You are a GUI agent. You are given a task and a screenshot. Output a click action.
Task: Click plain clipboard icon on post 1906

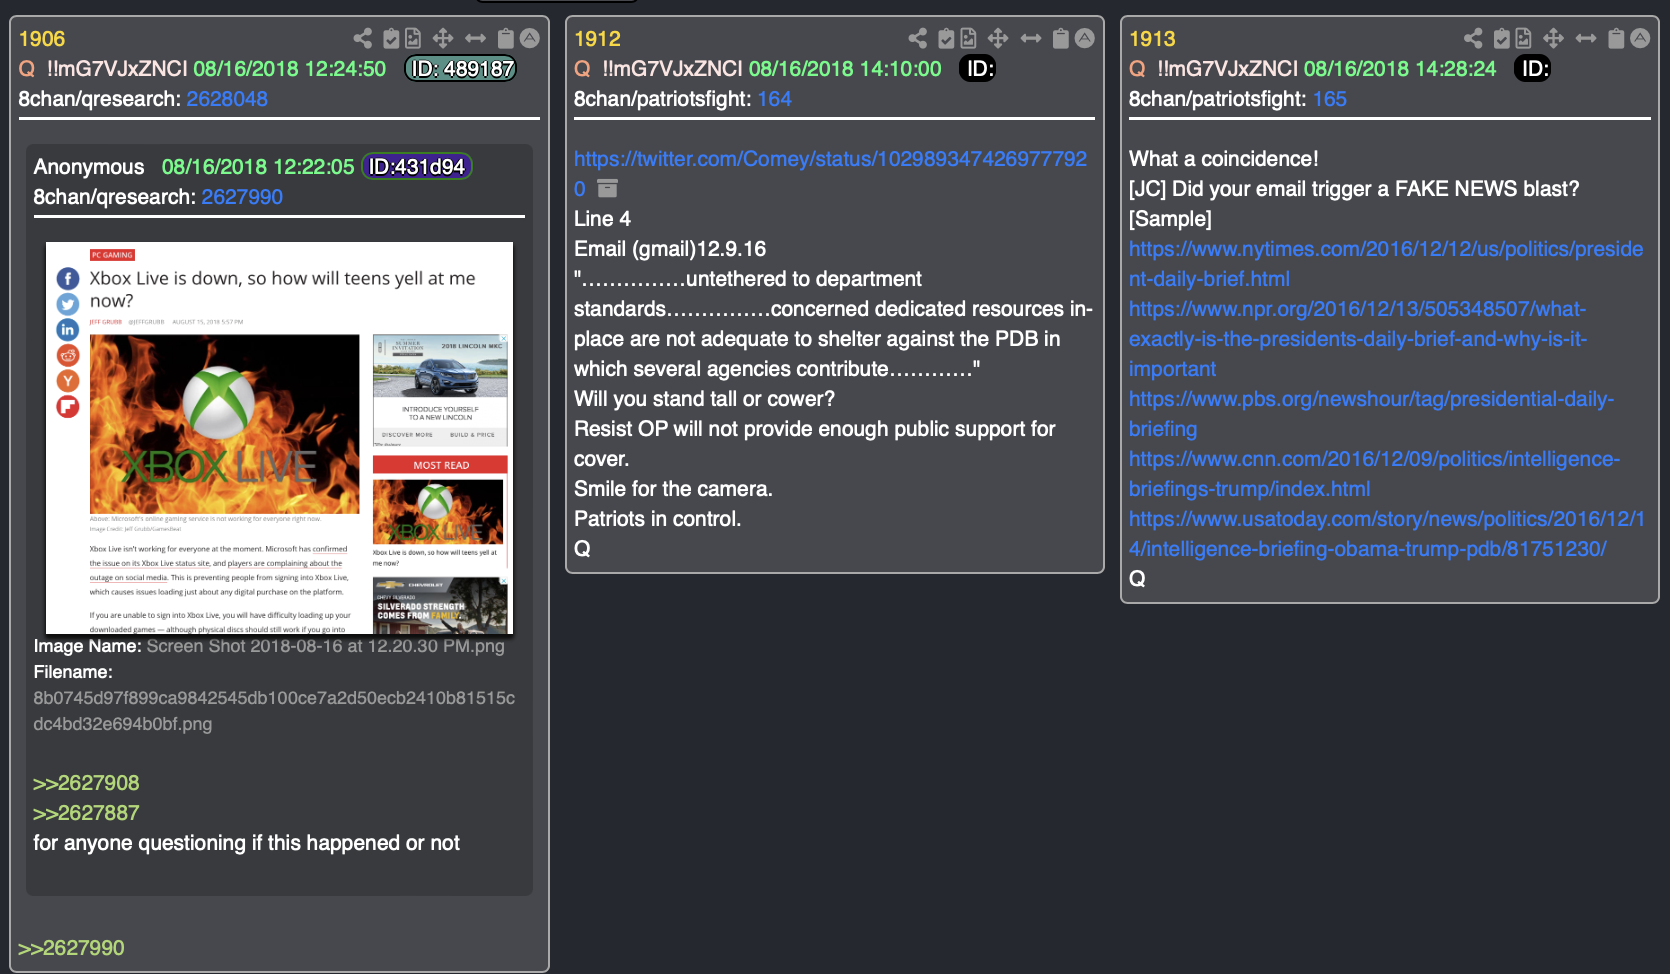point(506,38)
